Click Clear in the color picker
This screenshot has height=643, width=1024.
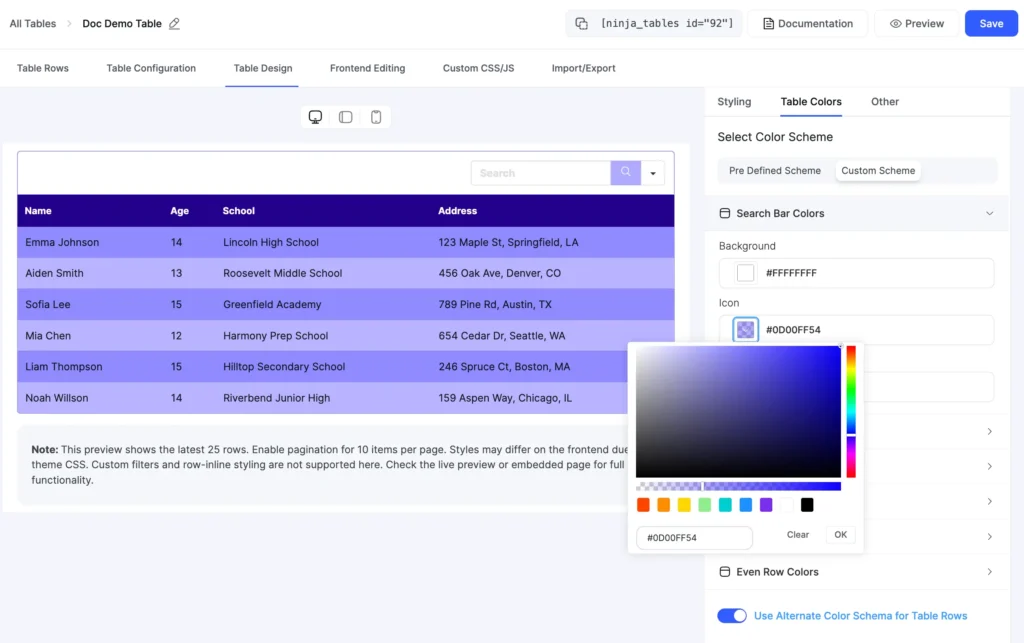coord(797,535)
